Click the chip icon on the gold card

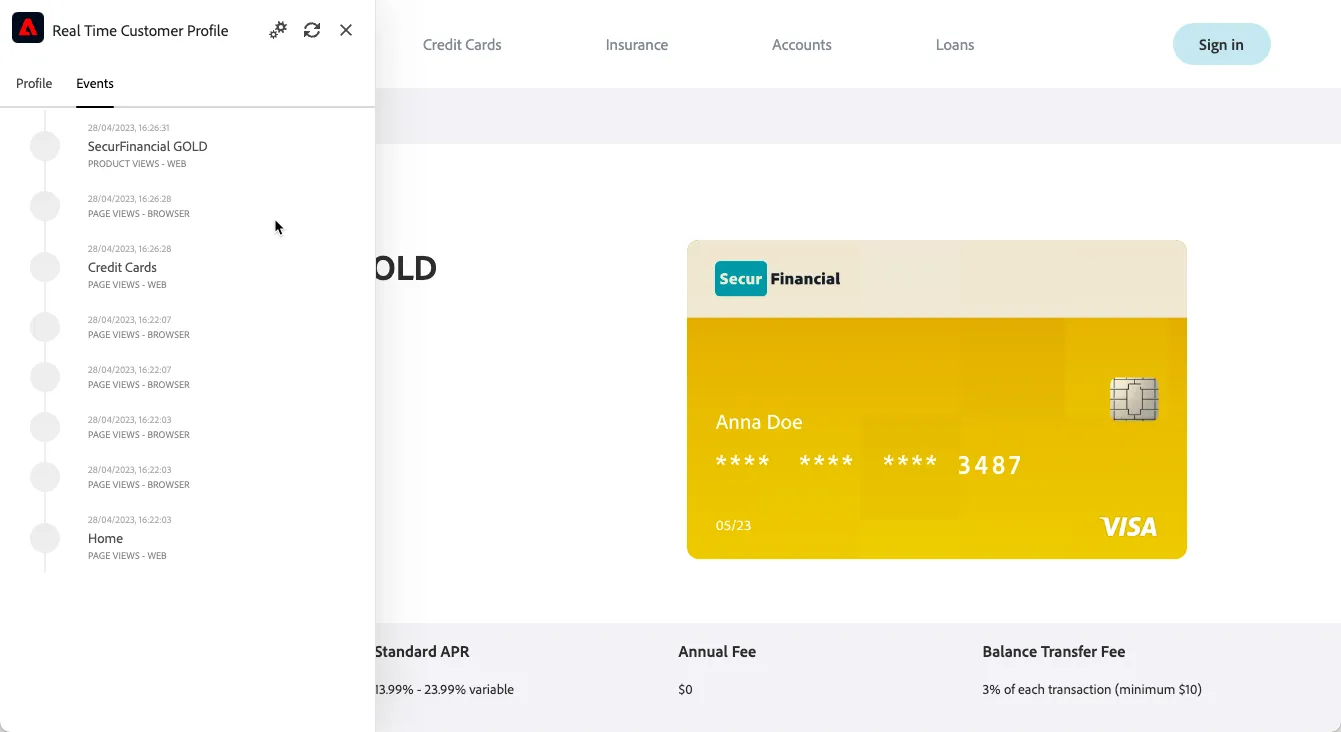click(1134, 399)
